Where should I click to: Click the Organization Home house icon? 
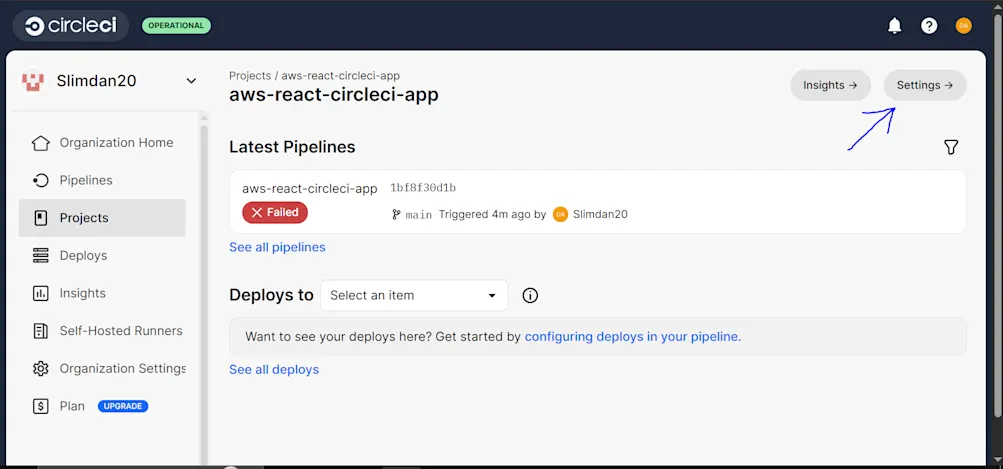click(x=40, y=143)
